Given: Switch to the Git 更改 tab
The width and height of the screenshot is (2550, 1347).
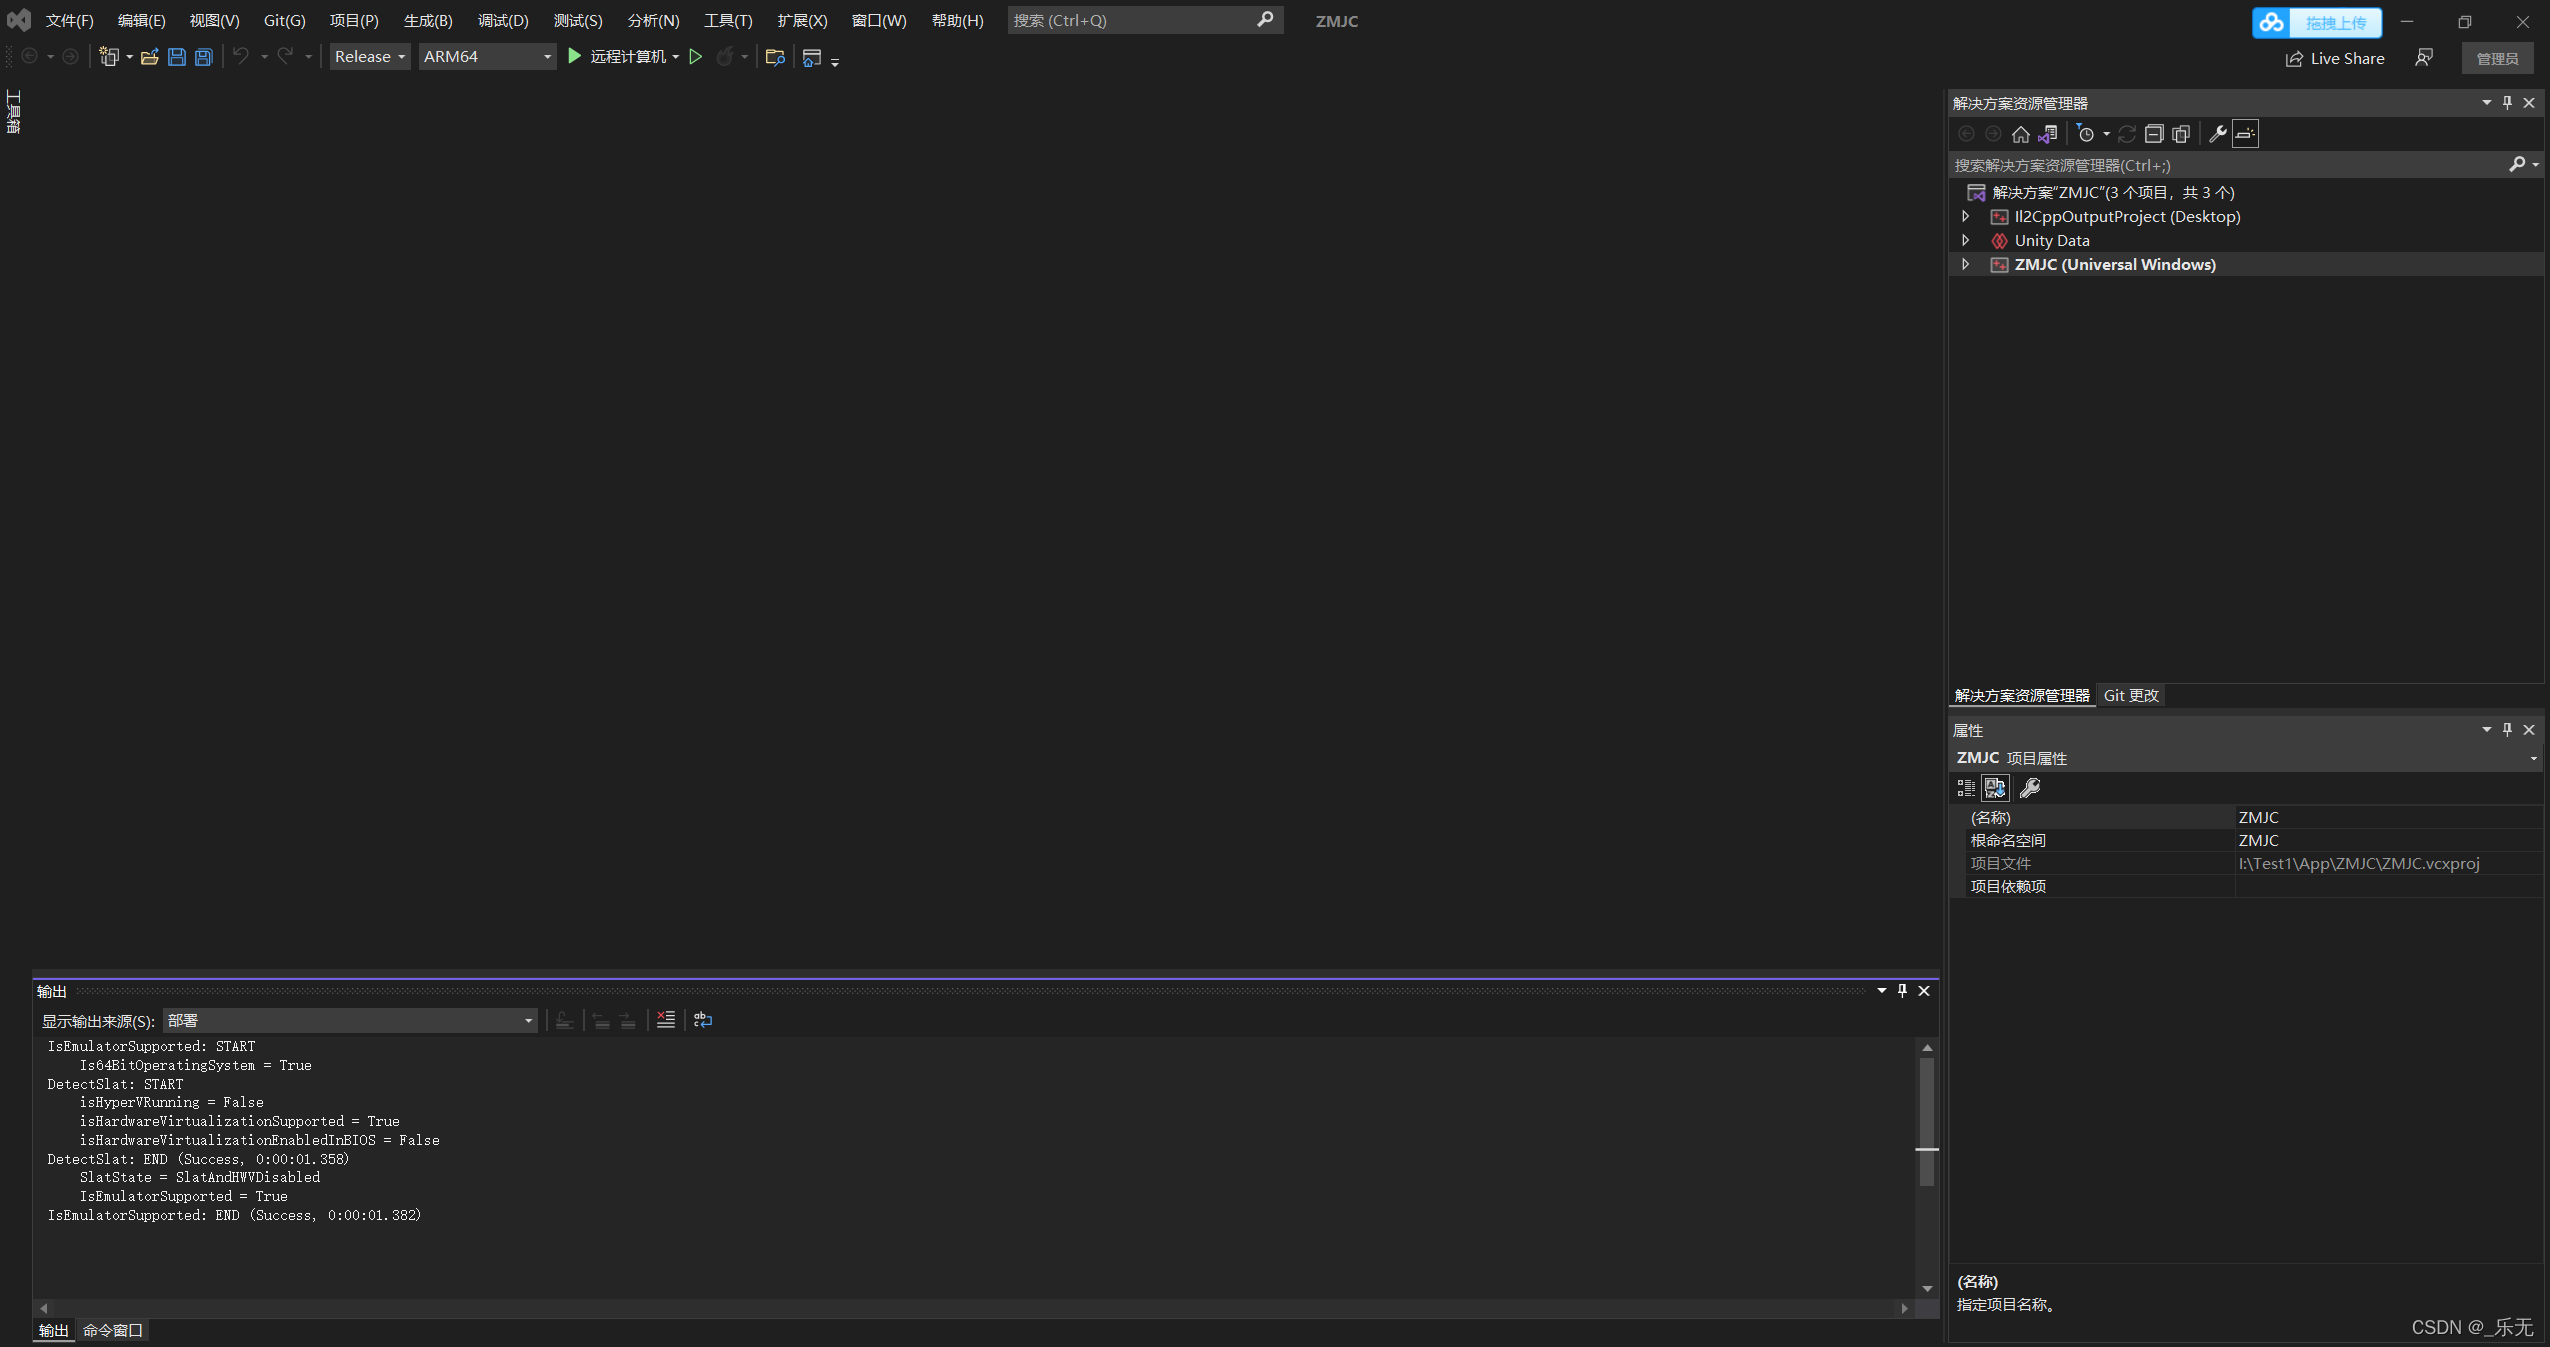Looking at the screenshot, I should [x=2130, y=695].
